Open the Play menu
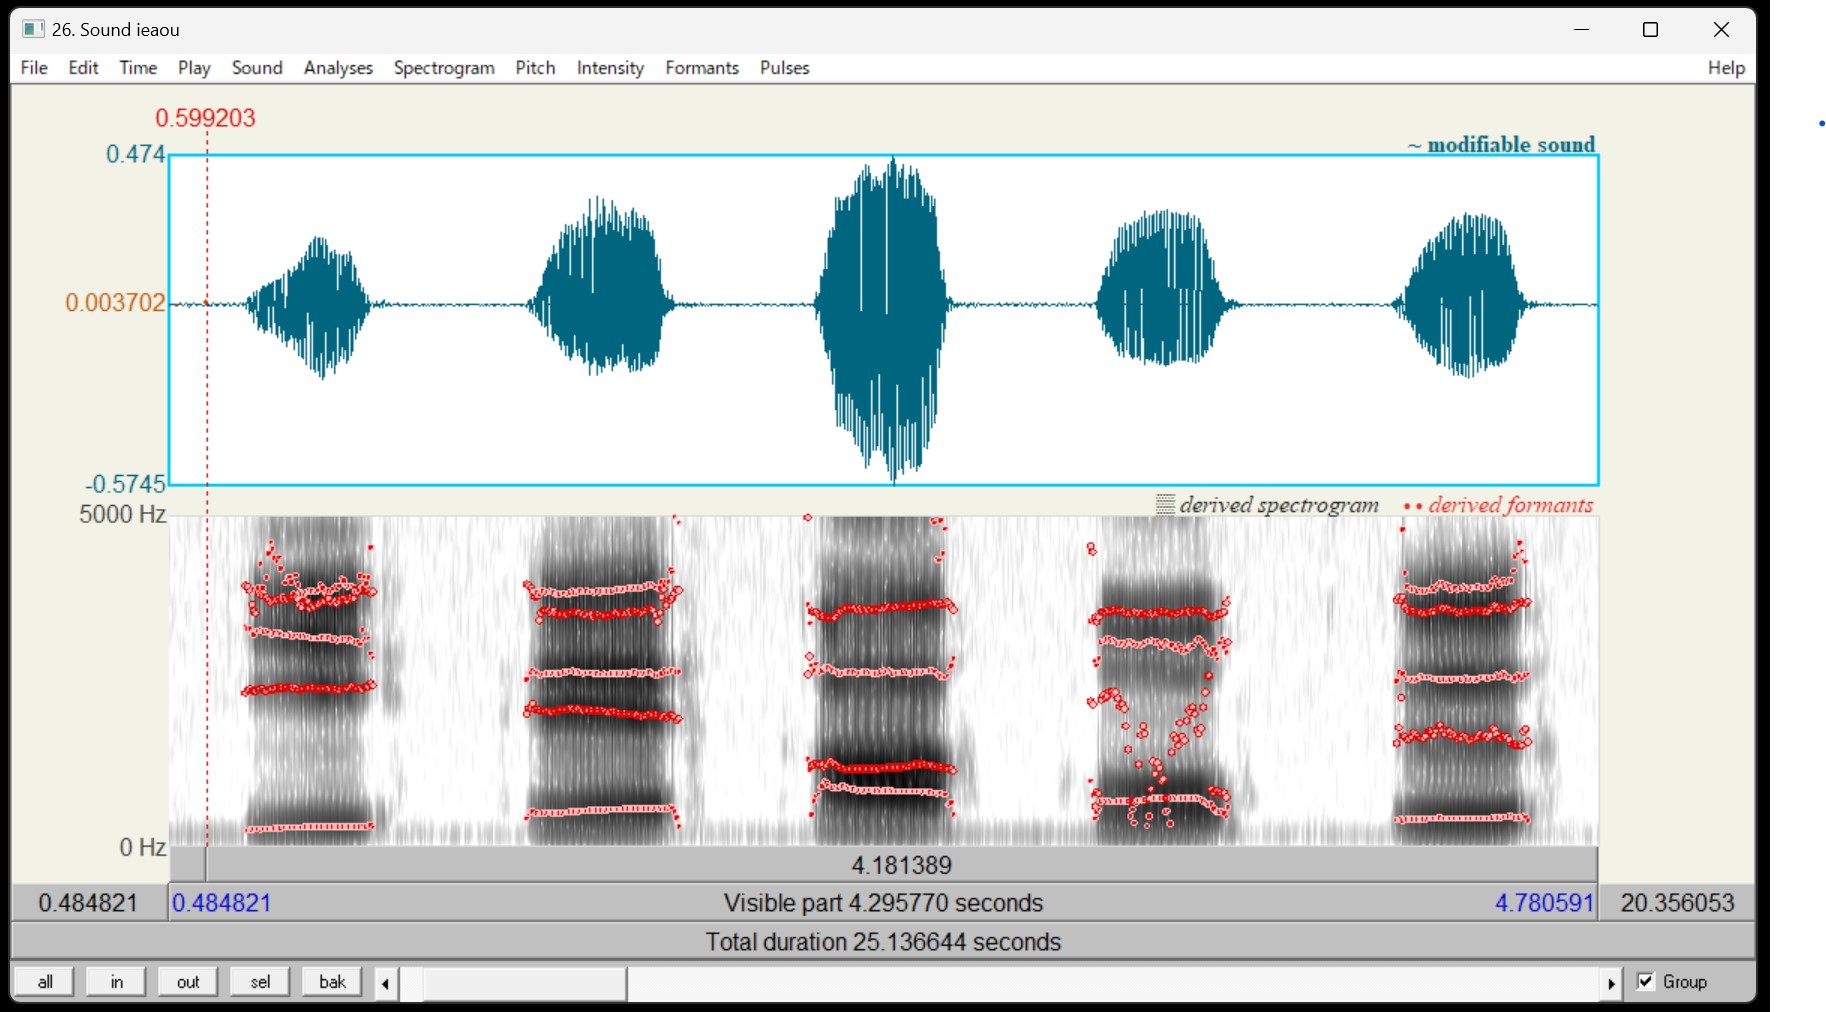Screen dimensions: 1826x1012 194,68
